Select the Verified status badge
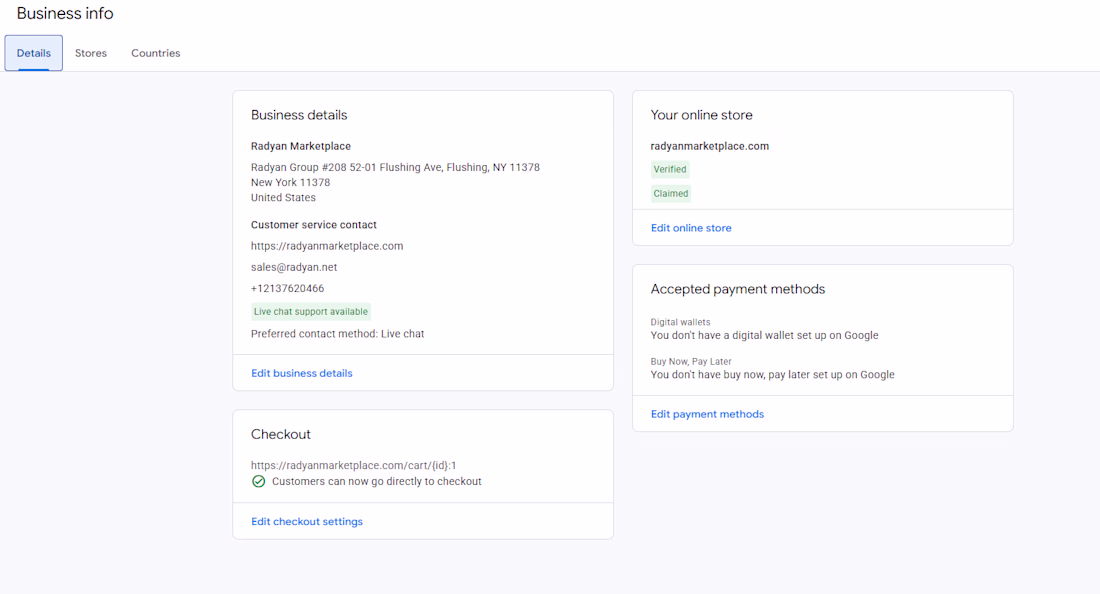 (x=670, y=169)
